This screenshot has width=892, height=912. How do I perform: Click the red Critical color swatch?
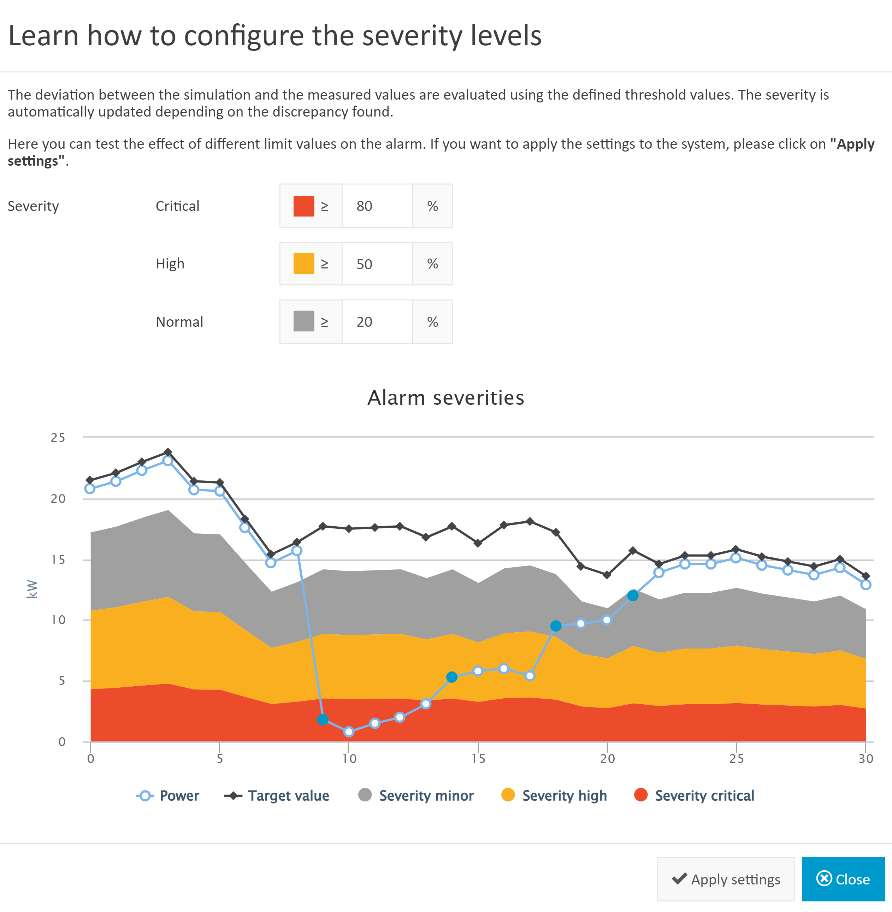pyautogui.click(x=304, y=206)
